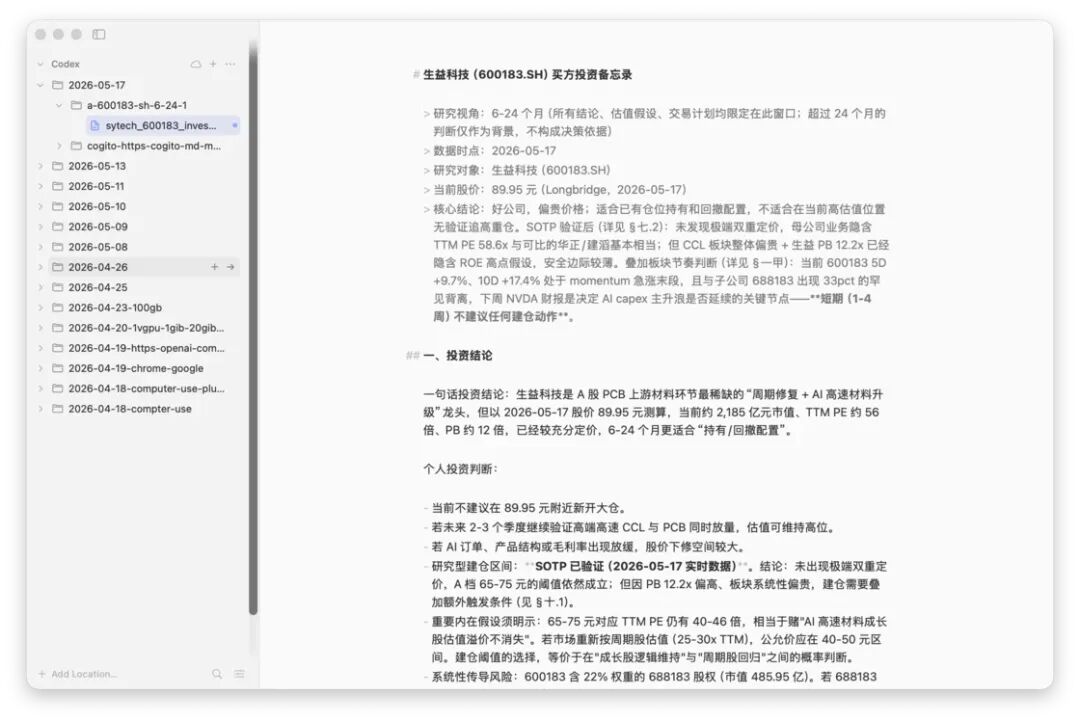Open sidebar search magnifier icon

tap(217, 674)
